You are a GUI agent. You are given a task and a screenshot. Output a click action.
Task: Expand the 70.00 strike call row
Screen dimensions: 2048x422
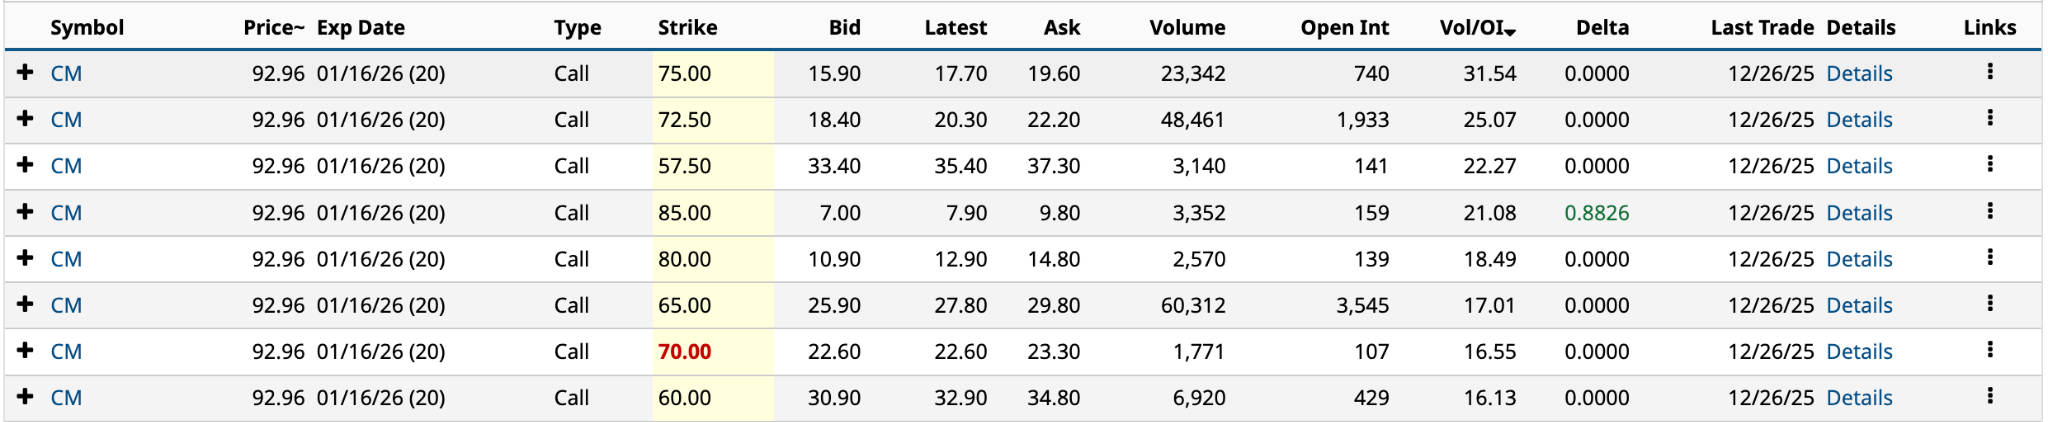[26, 351]
